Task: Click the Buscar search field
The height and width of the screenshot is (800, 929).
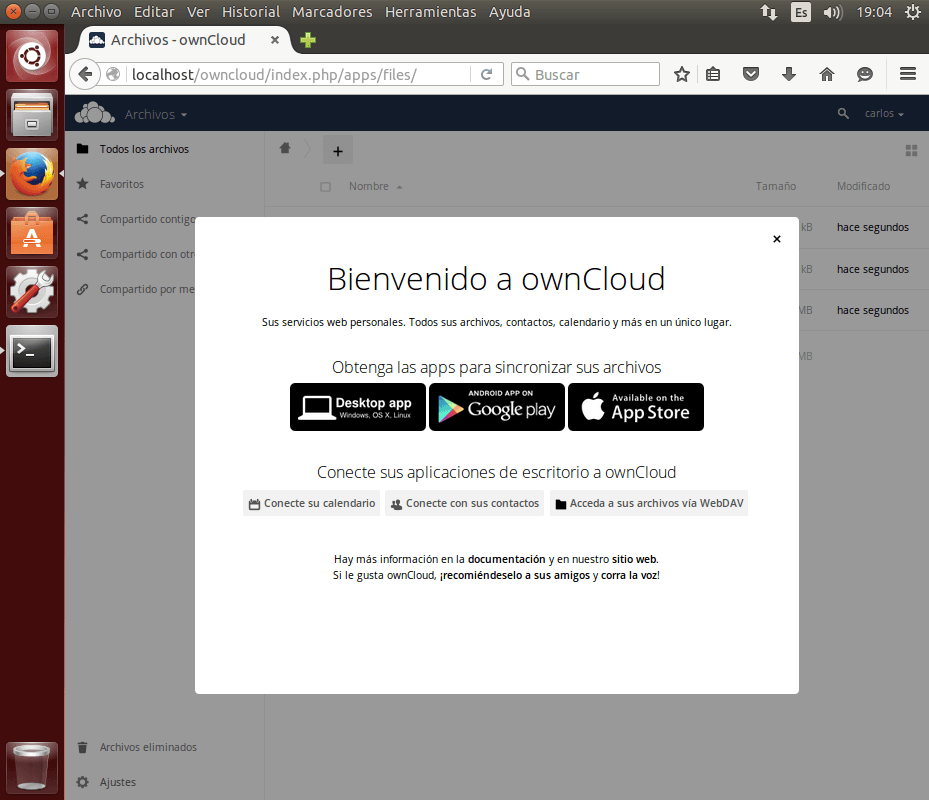Action: [585, 74]
